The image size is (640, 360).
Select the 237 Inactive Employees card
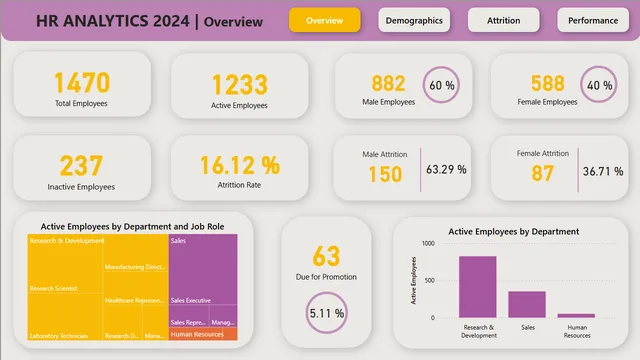click(82, 168)
